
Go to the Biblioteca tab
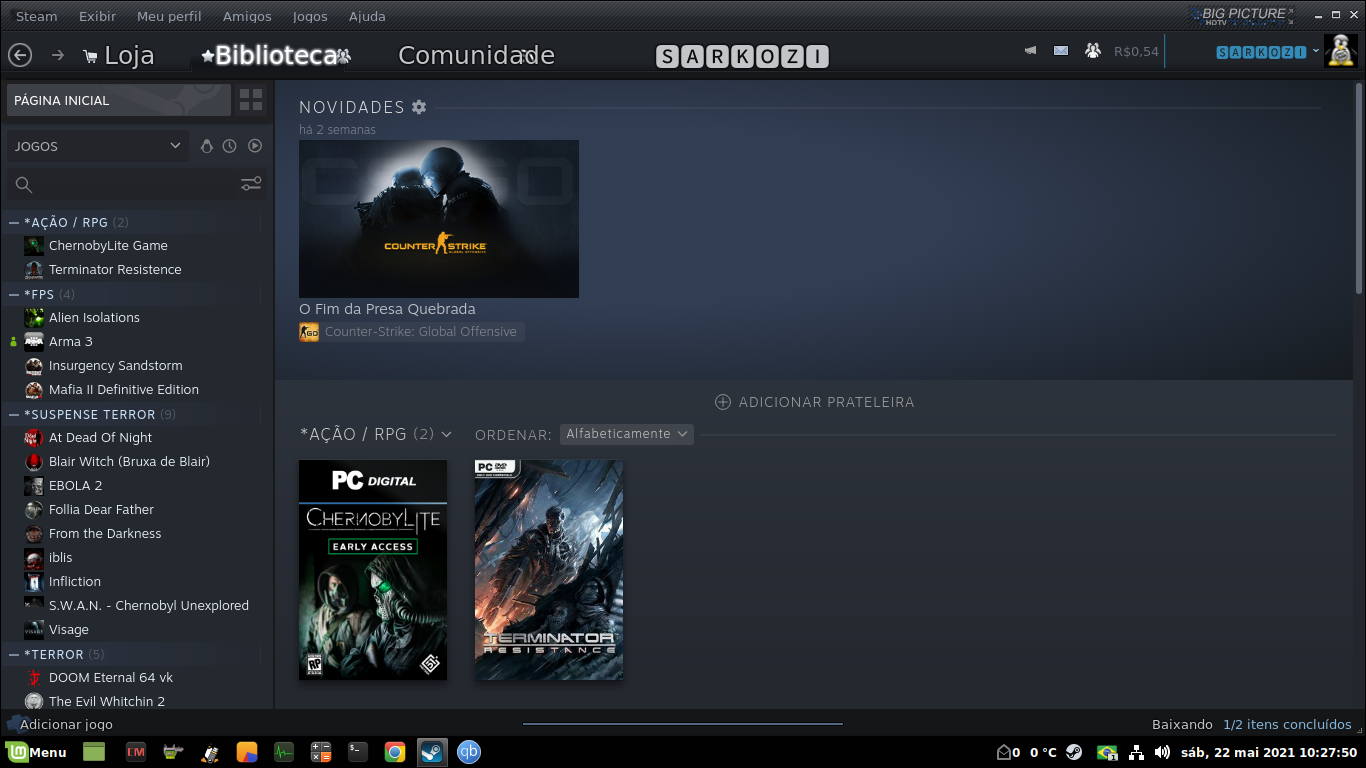click(275, 55)
